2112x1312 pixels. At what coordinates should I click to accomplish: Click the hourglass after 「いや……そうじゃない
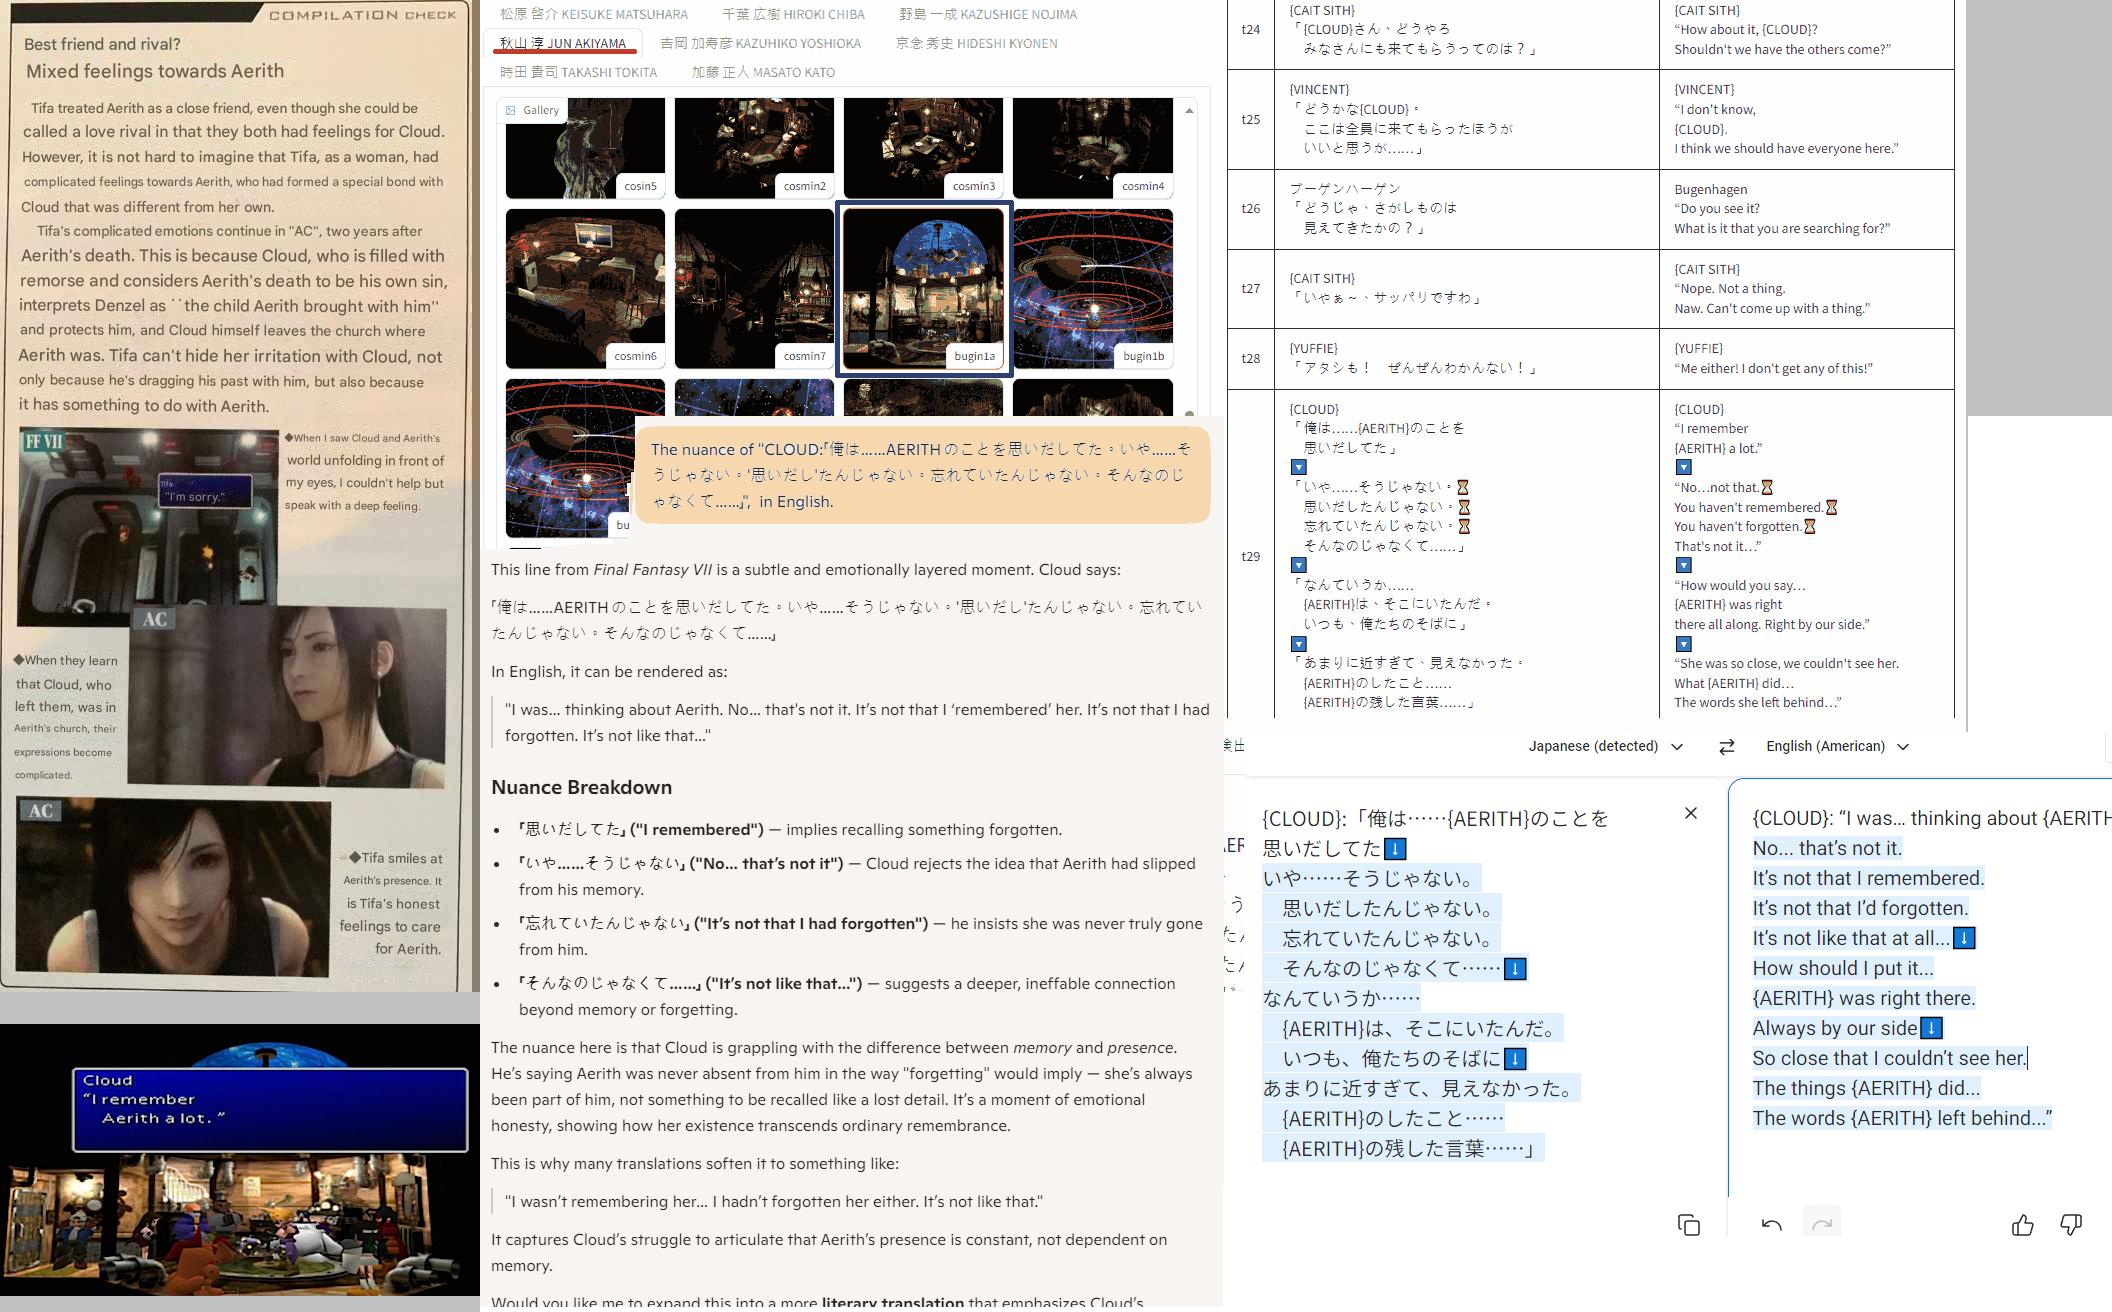click(x=1463, y=487)
